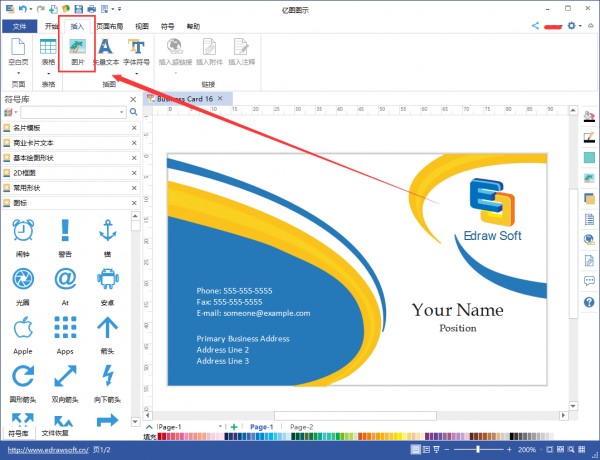Close the 名片模板 library category

tap(134, 128)
